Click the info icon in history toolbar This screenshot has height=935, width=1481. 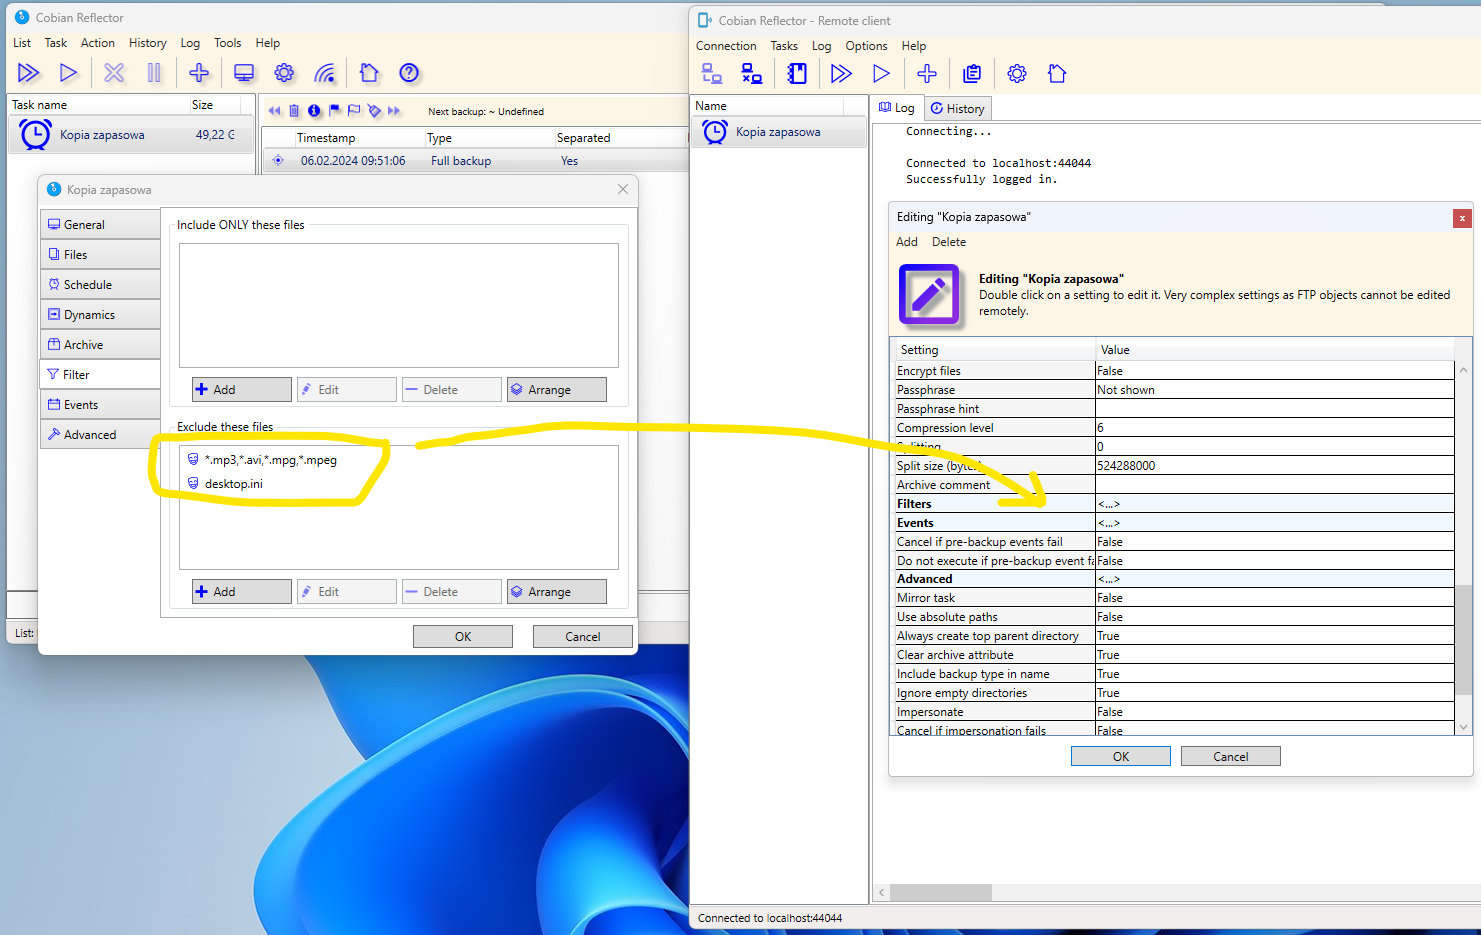[x=314, y=111]
